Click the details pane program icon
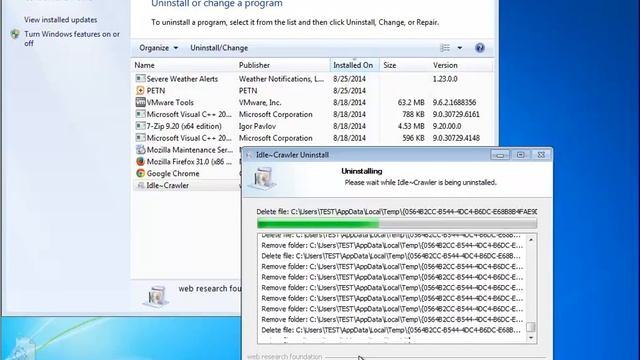 pyautogui.click(x=156, y=296)
